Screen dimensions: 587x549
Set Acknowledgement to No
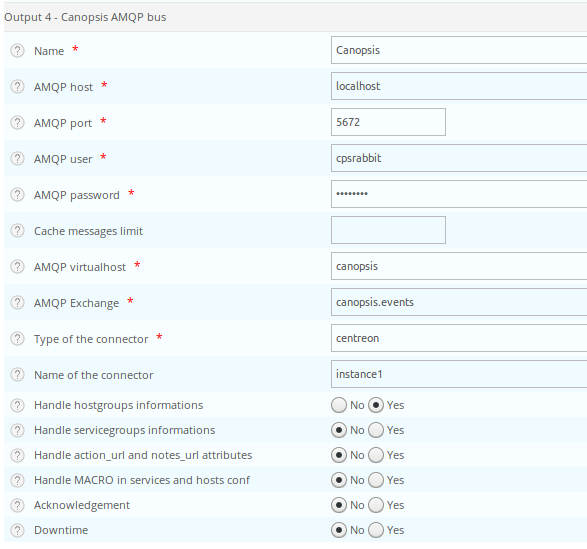pyautogui.click(x=339, y=505)
